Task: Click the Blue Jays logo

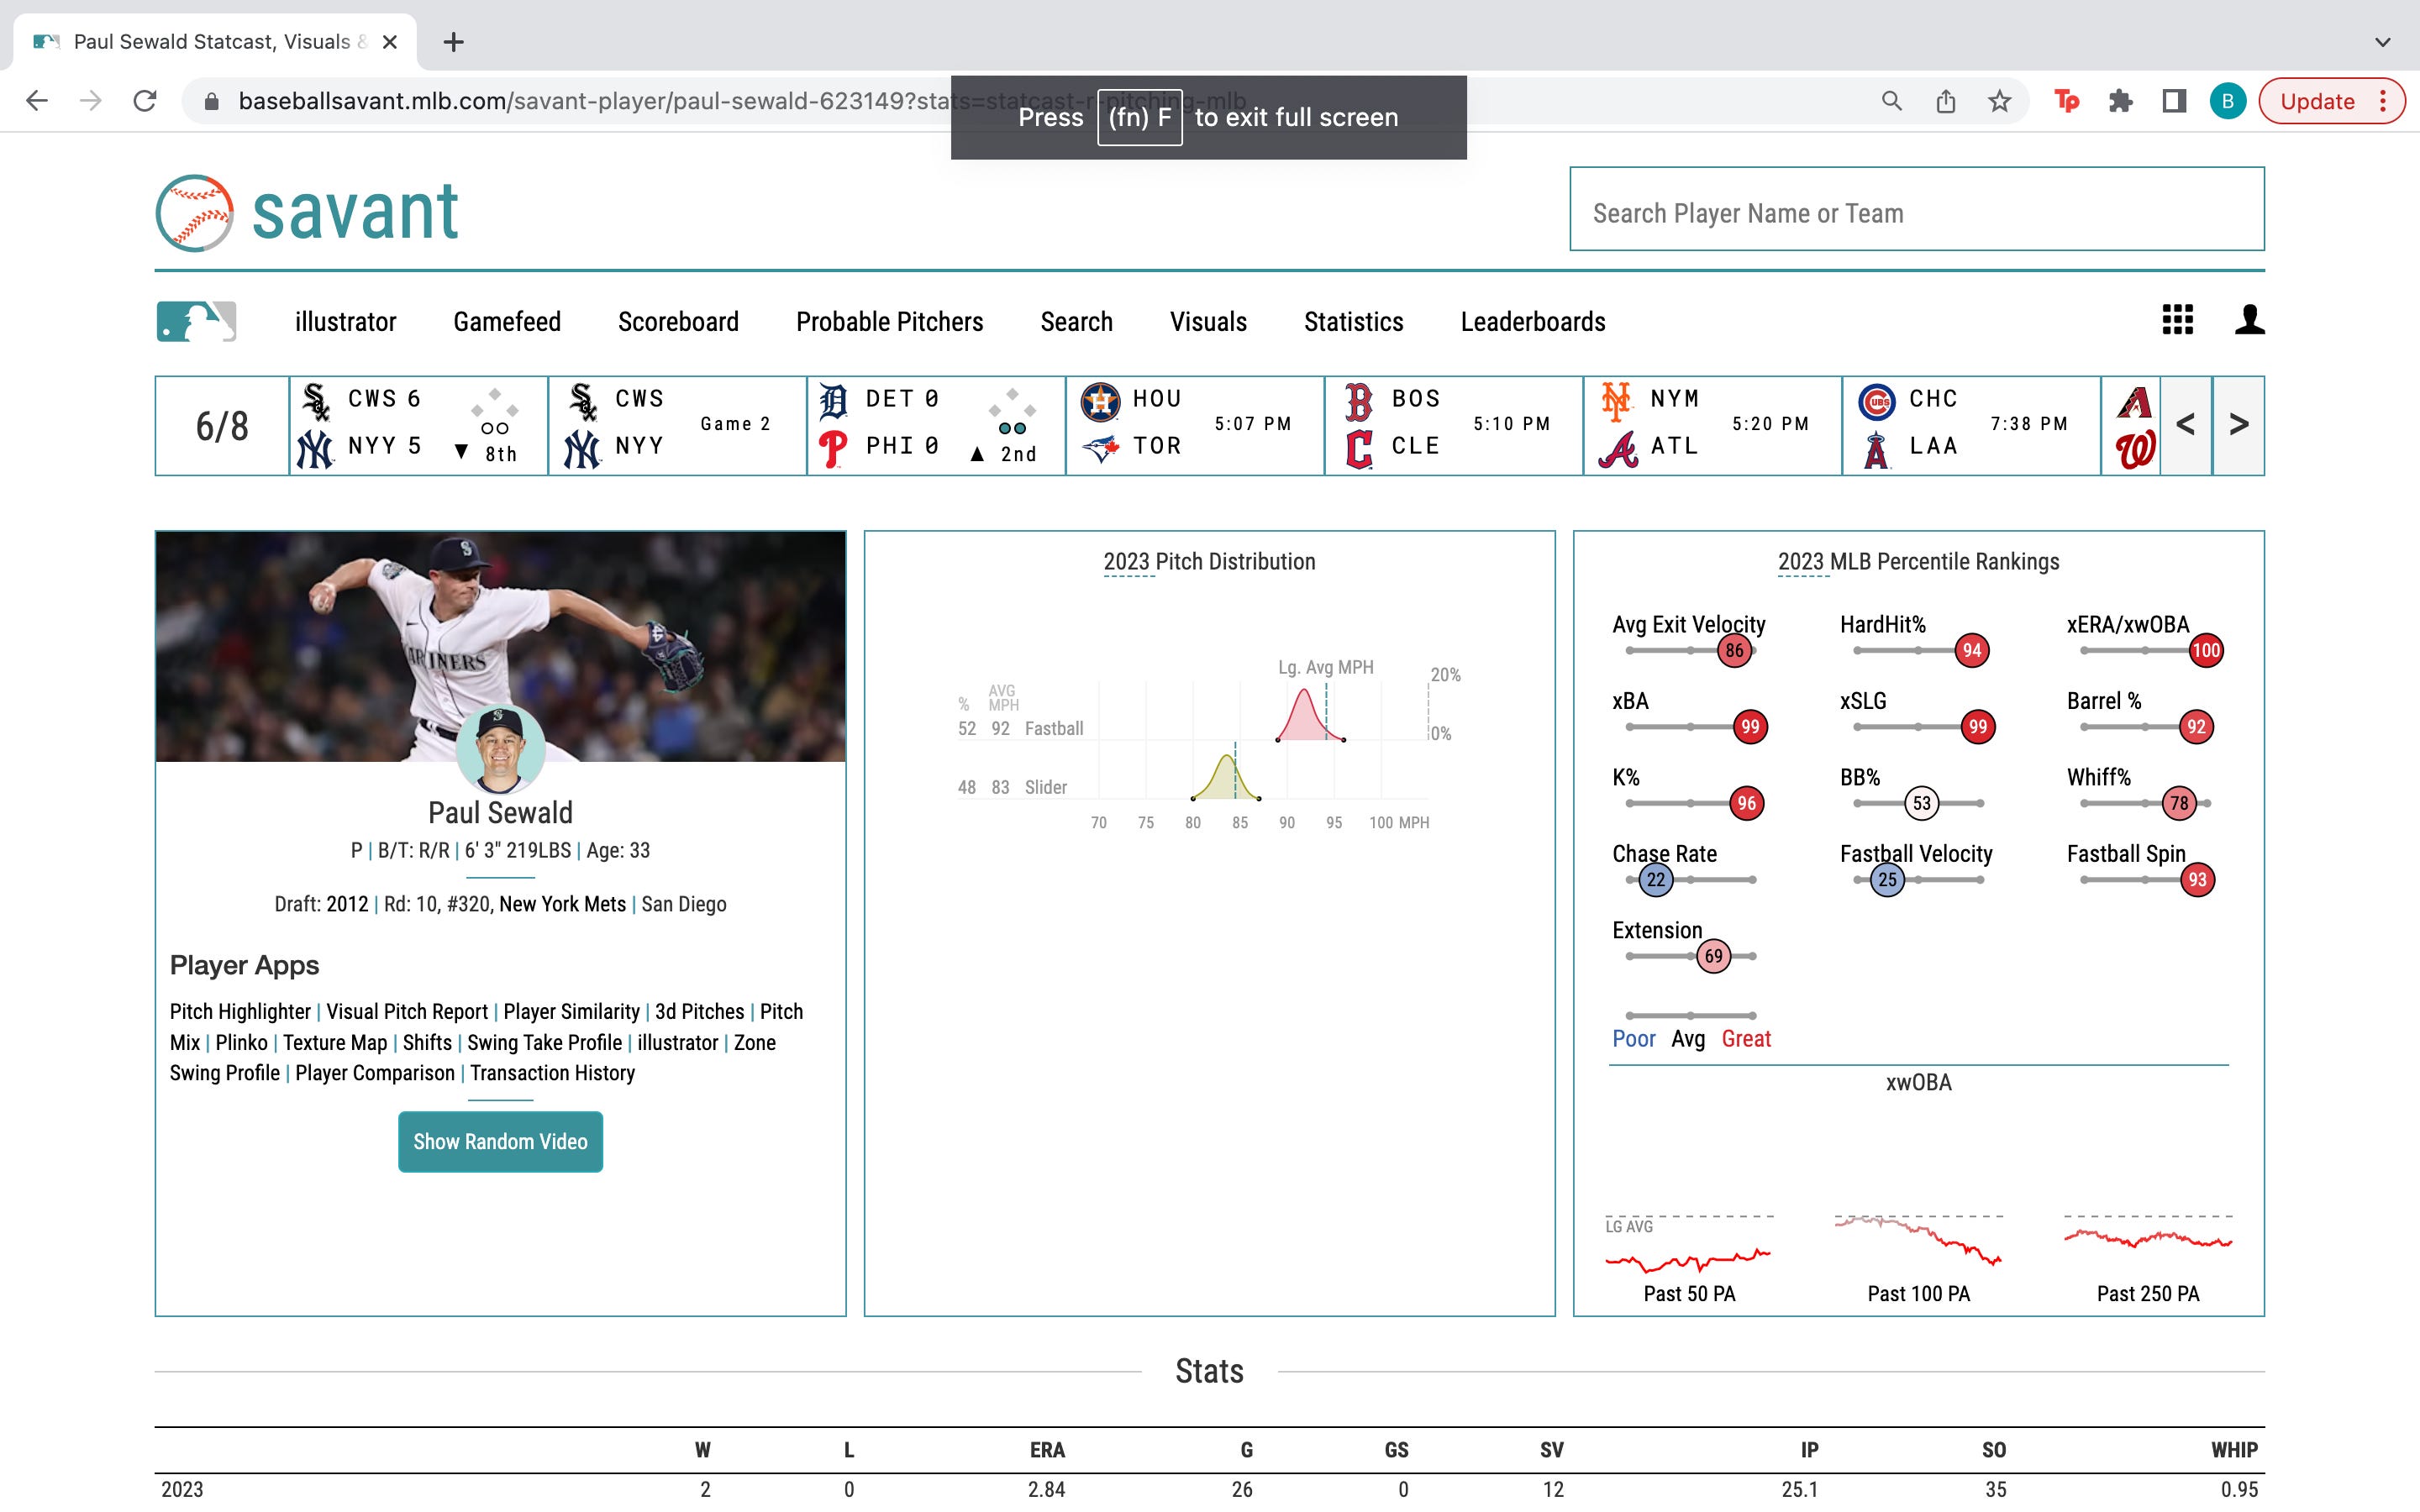Action: tap(1100, 448)
